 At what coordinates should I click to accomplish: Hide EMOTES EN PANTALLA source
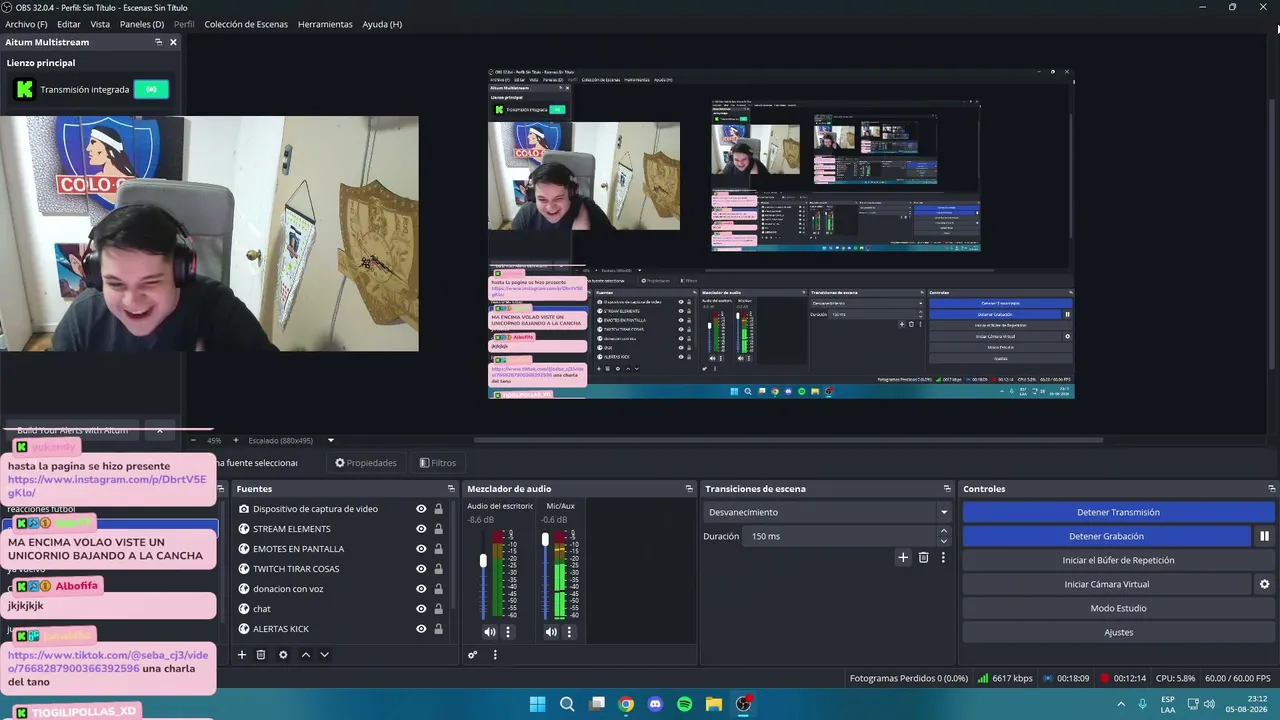[421, 549]
